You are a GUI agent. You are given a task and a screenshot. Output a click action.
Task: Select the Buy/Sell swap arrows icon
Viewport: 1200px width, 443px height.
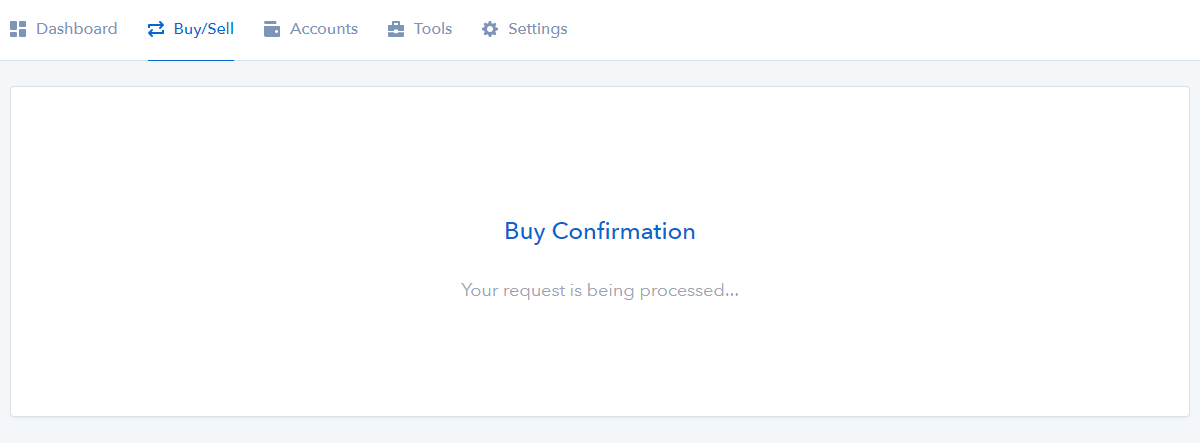[156, 29]
